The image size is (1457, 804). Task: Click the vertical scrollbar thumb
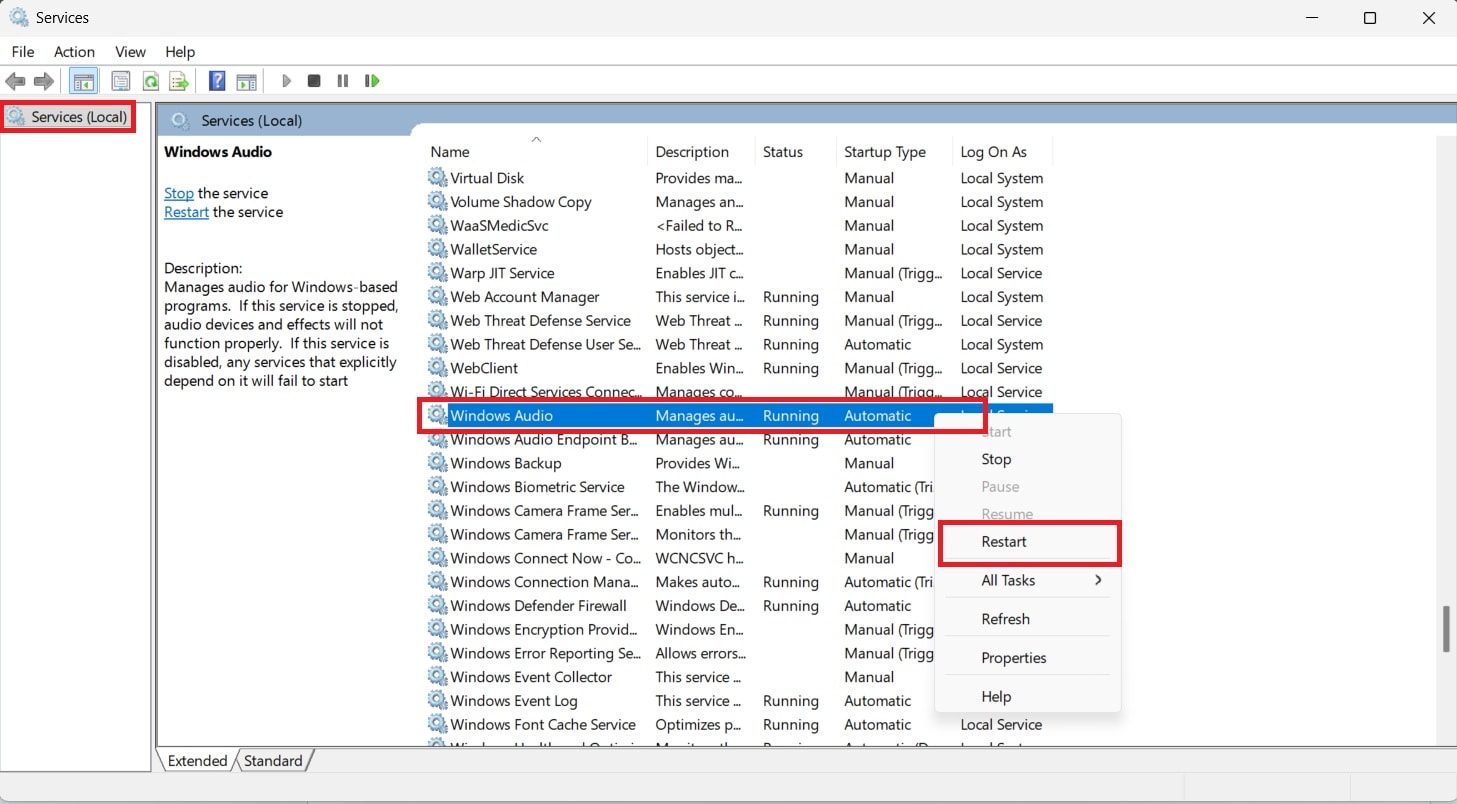(x=1447, y=629)
